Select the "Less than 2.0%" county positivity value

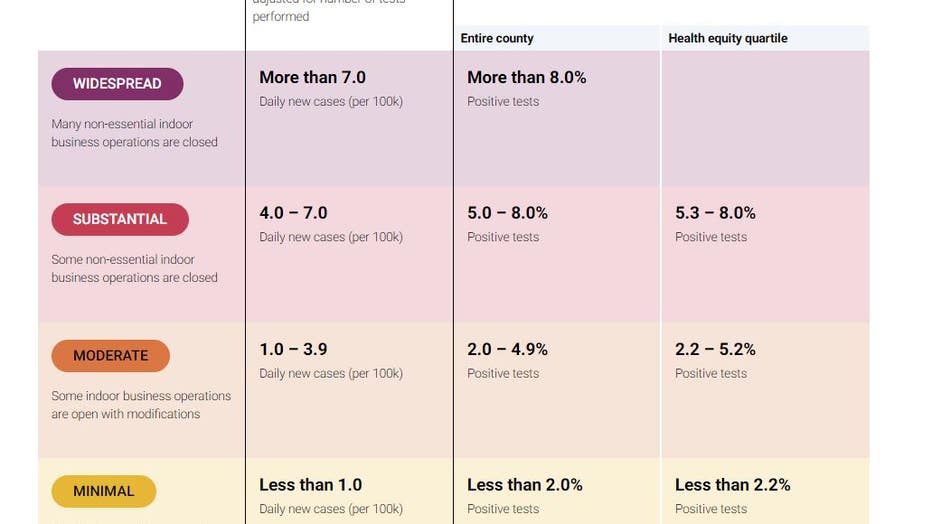(x=524, y=485)
